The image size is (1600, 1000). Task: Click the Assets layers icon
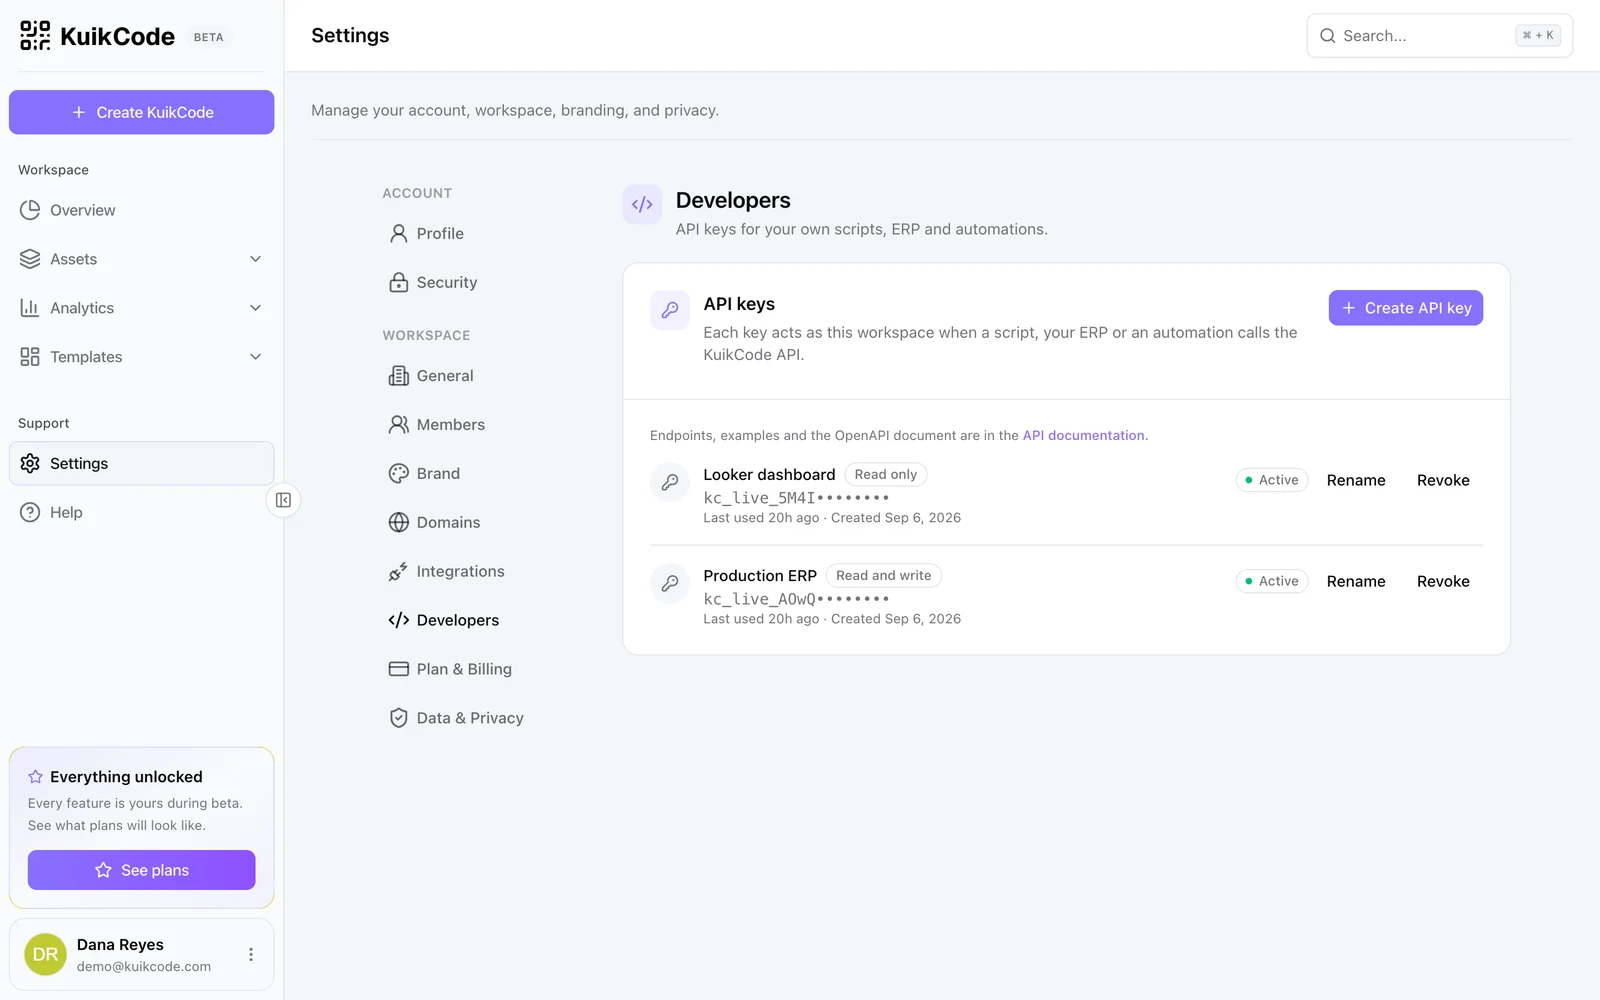click(x=30, y=259)
